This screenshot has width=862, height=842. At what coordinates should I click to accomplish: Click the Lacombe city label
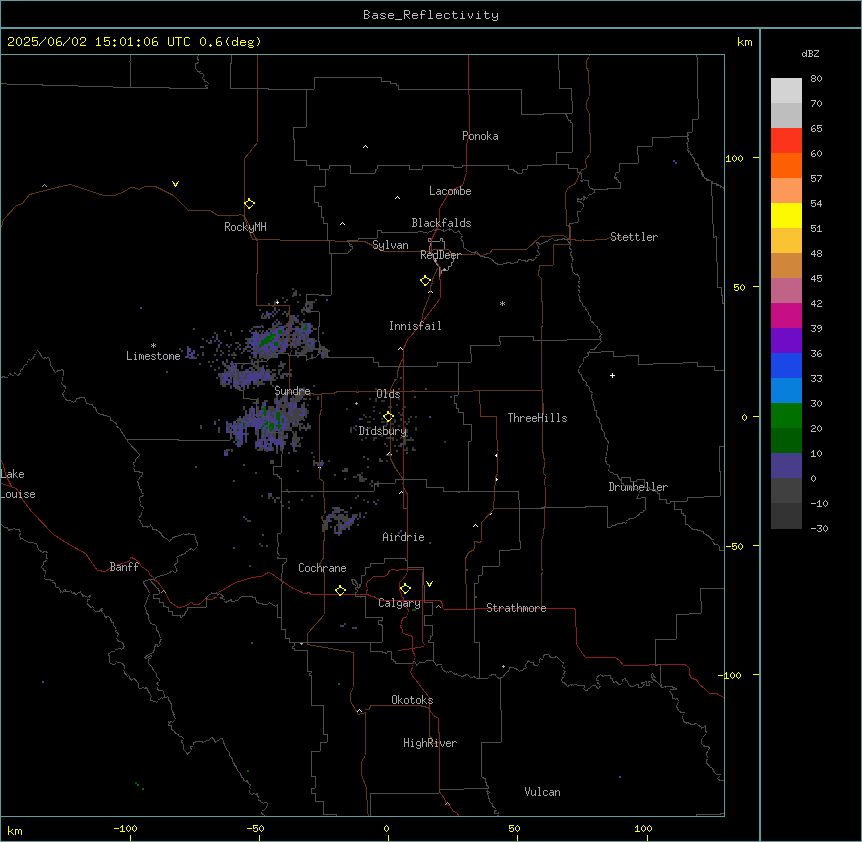[450, 191]
